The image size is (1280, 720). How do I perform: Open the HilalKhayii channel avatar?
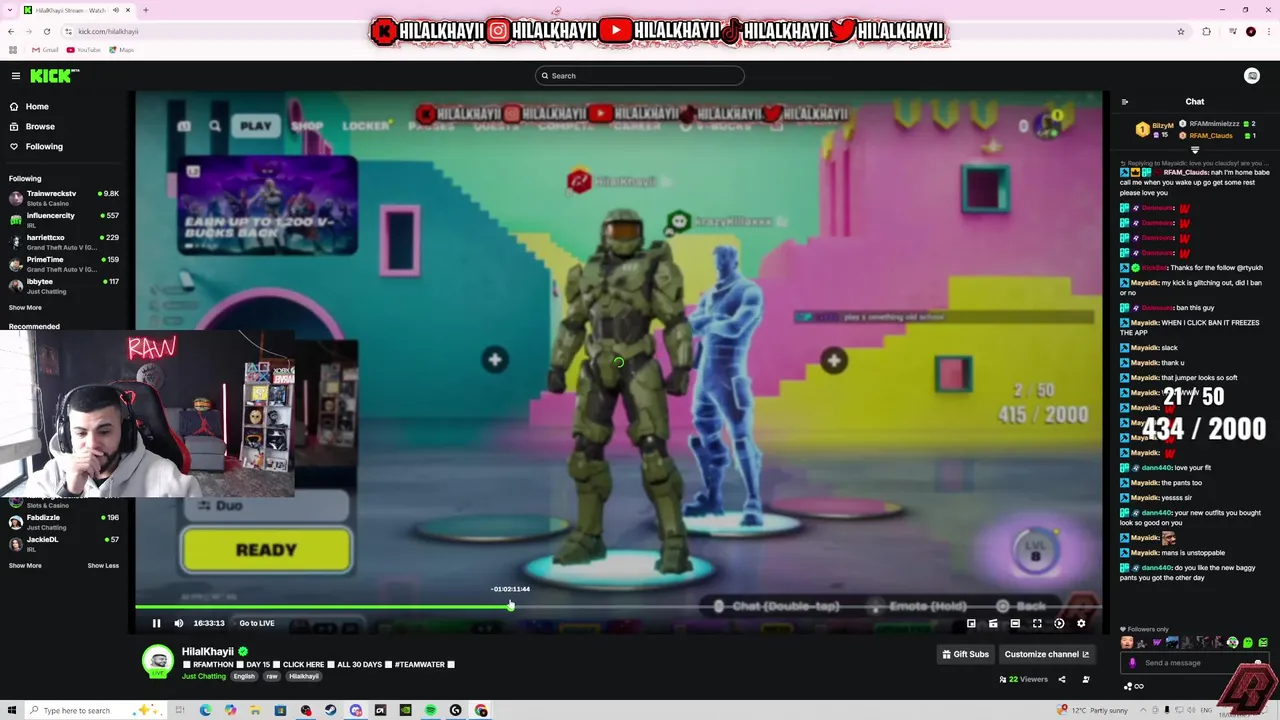pos(157,660)
